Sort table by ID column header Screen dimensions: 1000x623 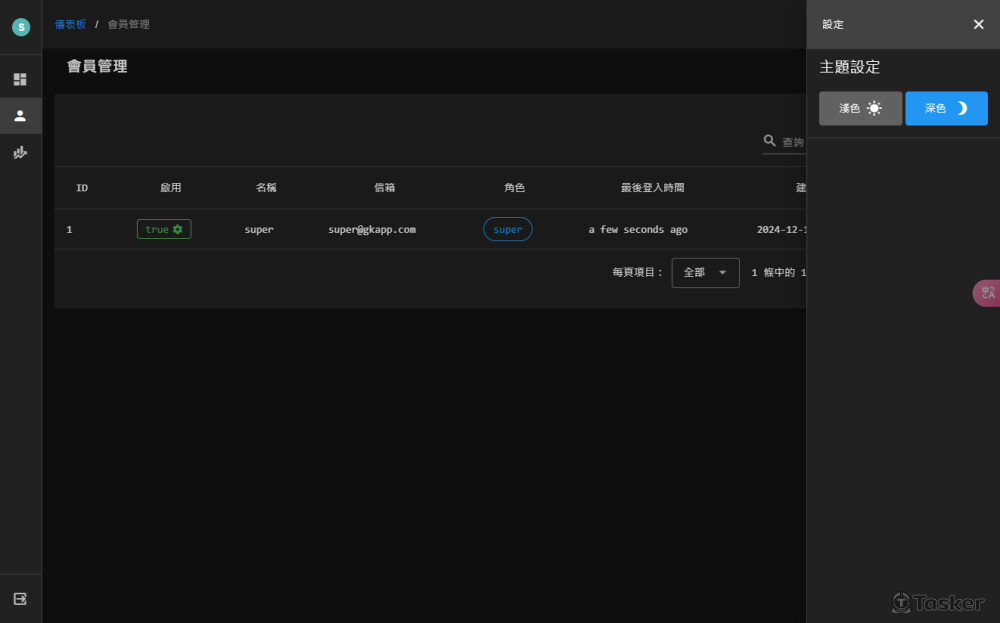82,188
